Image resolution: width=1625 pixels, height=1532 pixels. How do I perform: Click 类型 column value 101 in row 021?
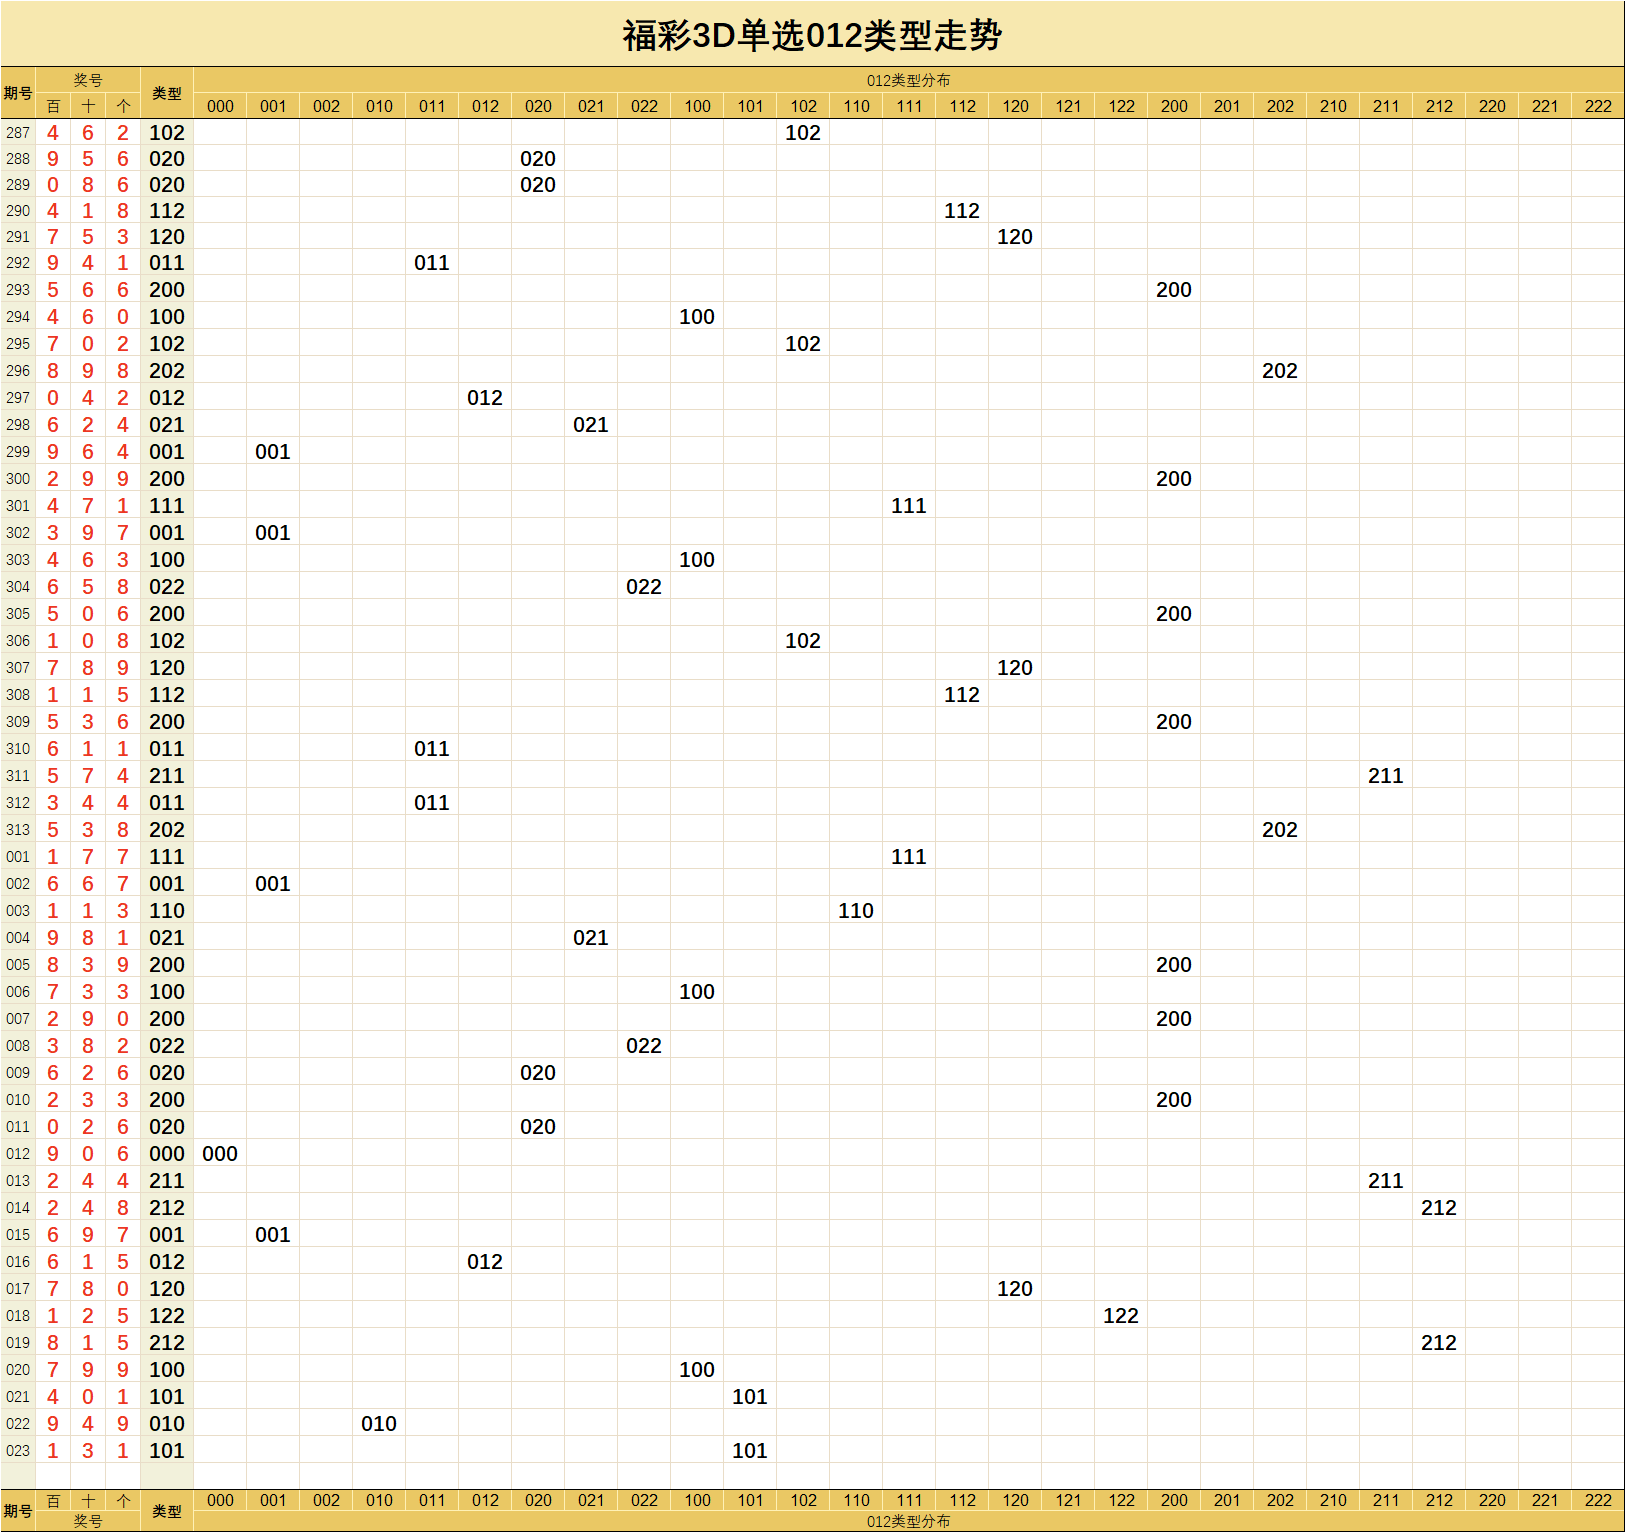click(x=167, y=1396)
